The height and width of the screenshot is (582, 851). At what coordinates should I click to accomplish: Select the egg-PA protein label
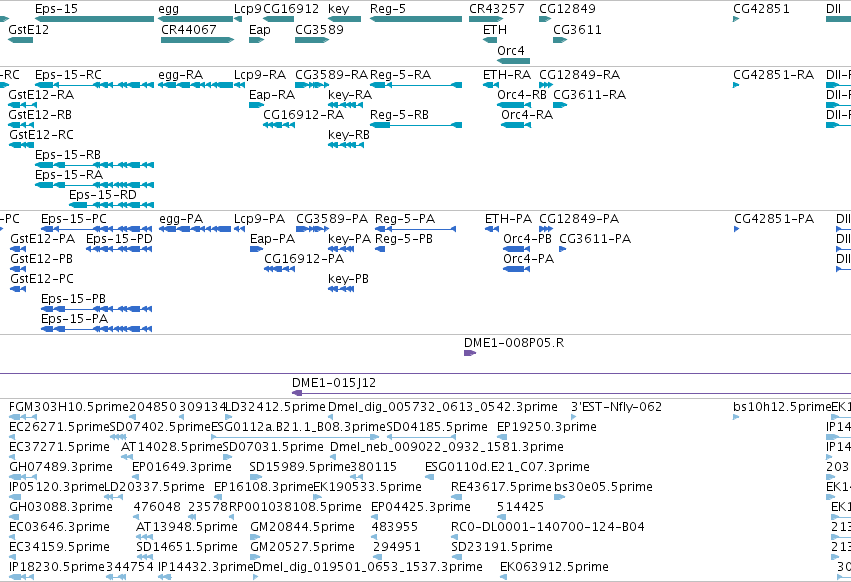point(181,219)
